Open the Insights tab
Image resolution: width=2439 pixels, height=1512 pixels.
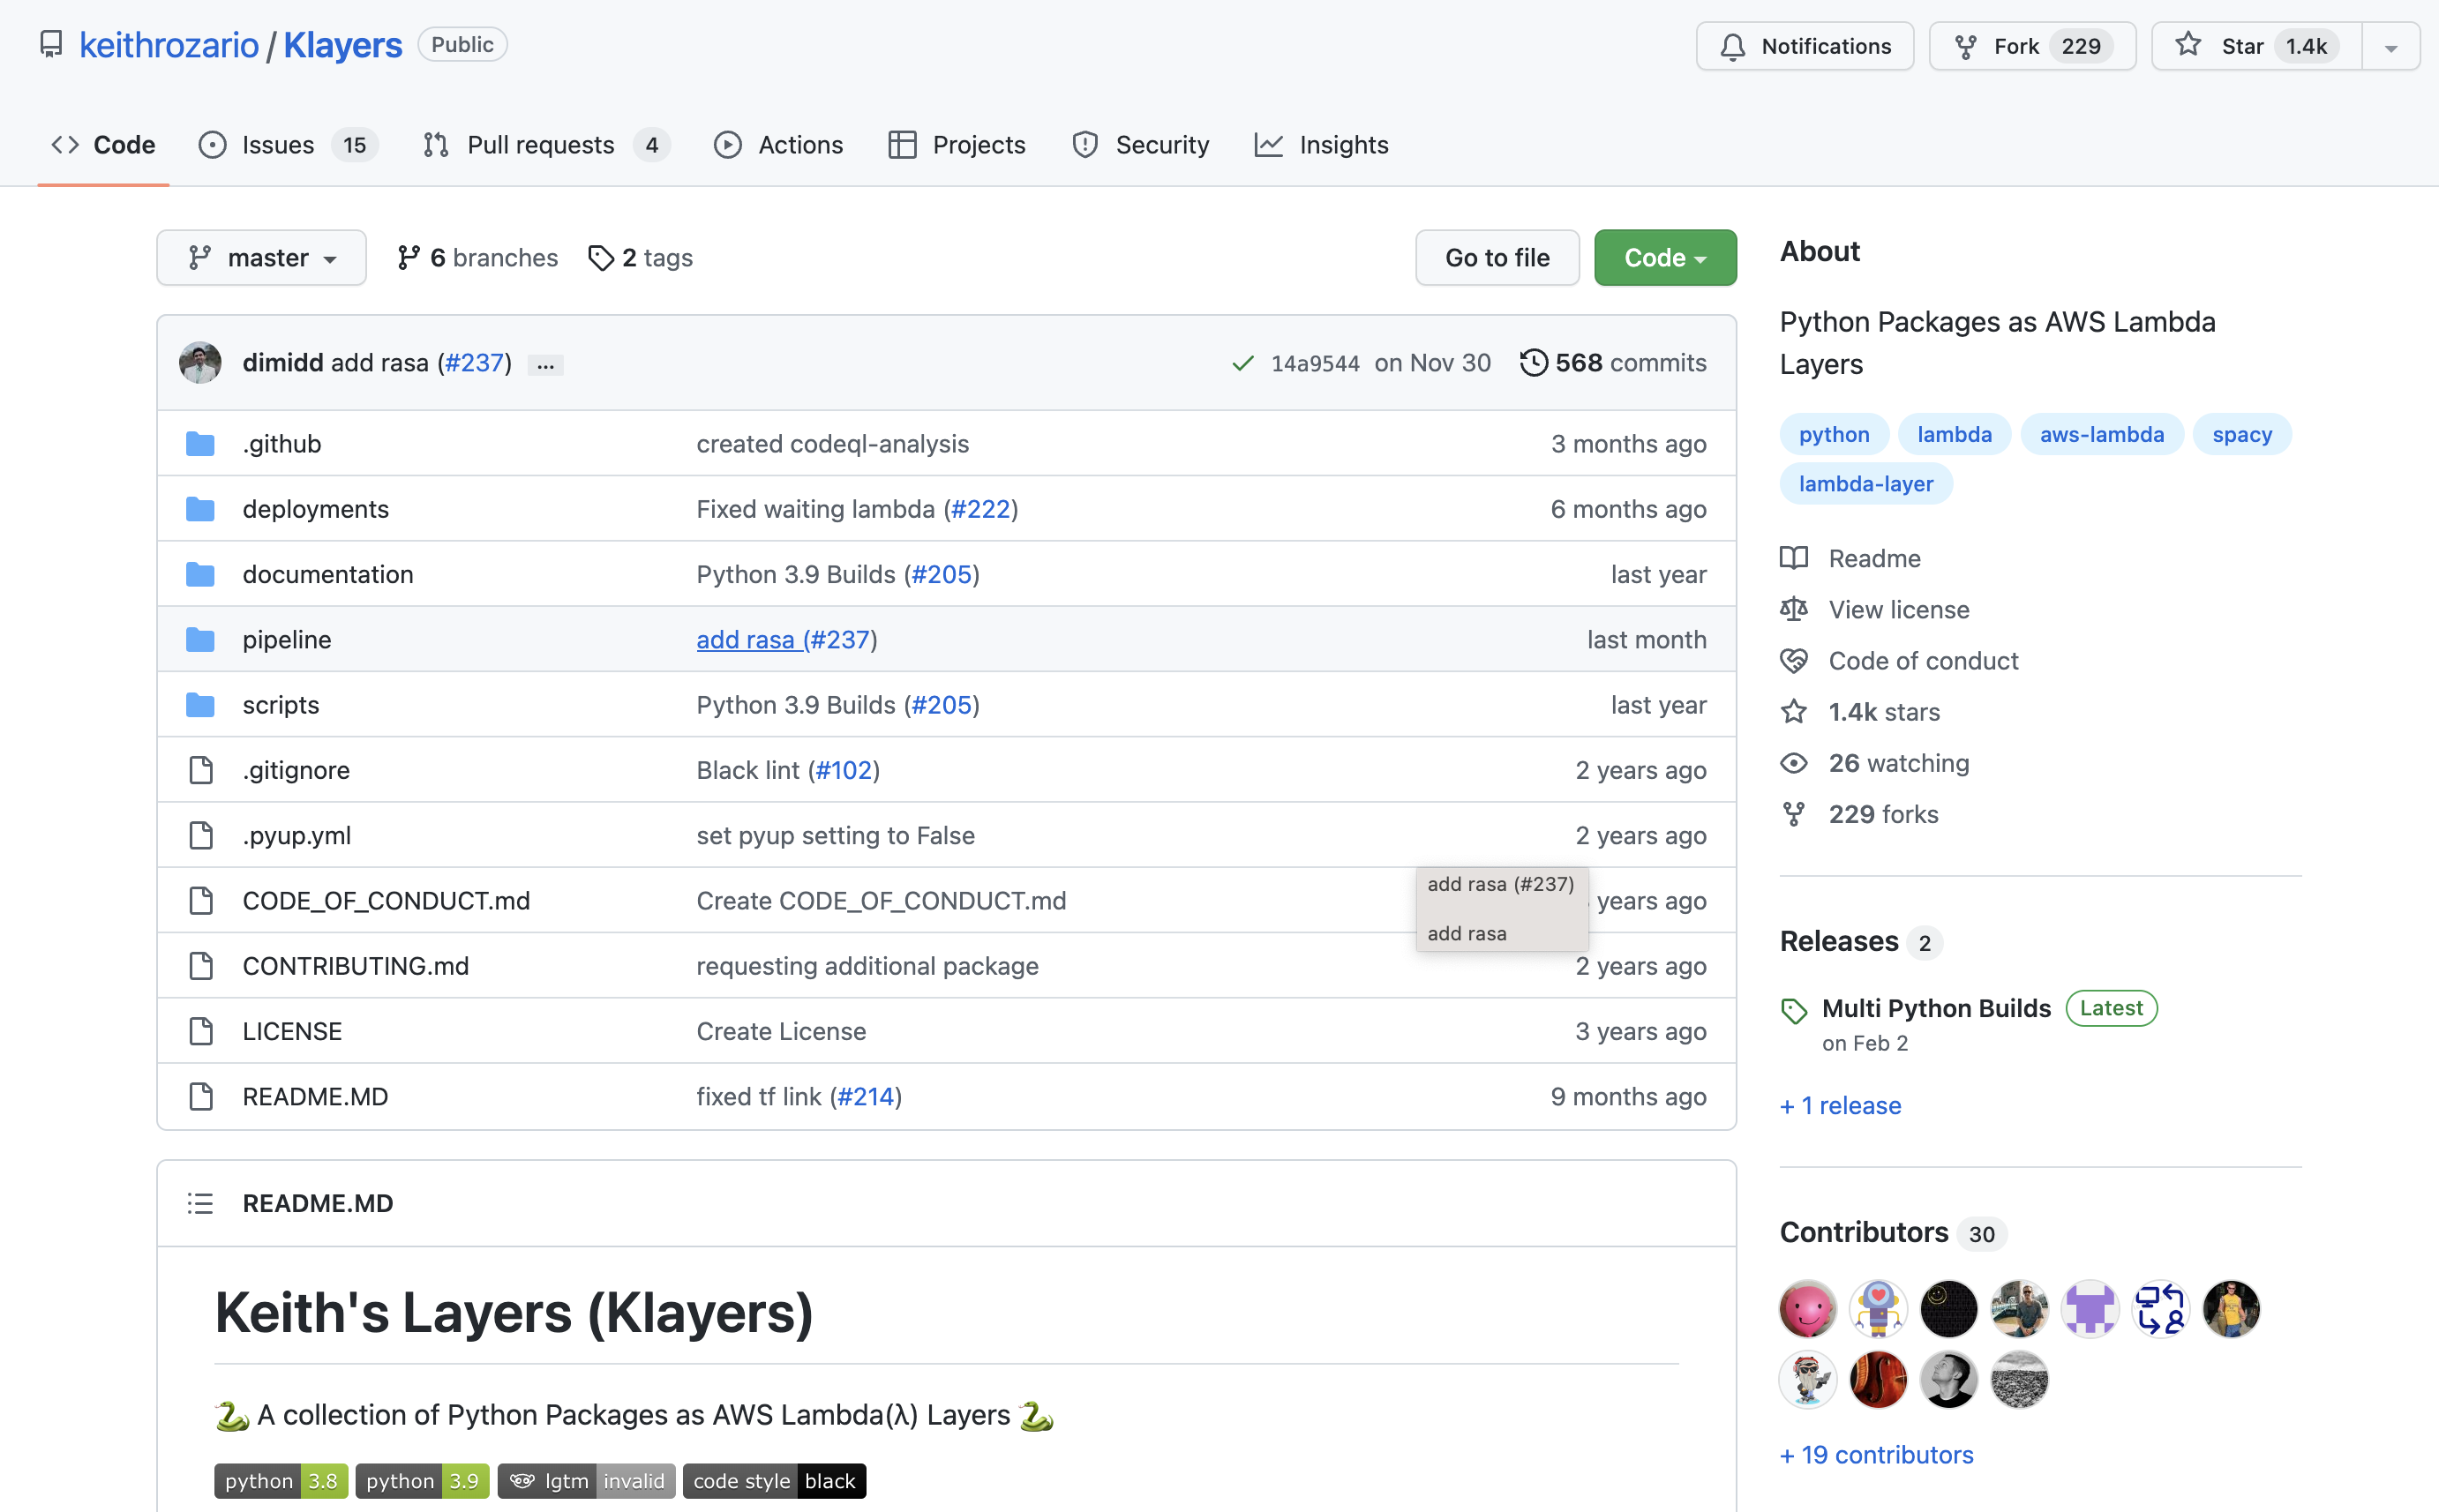[1322, 145]
